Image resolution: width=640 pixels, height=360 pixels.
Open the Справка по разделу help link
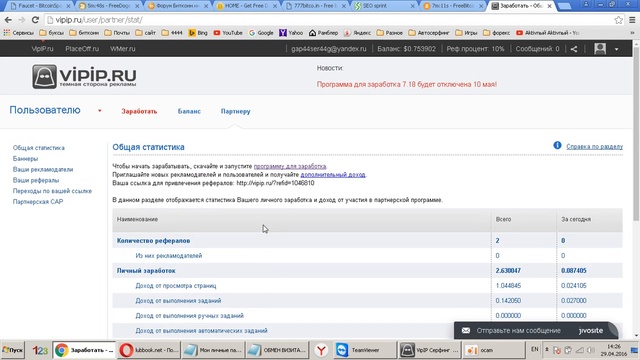coord(594,146)
